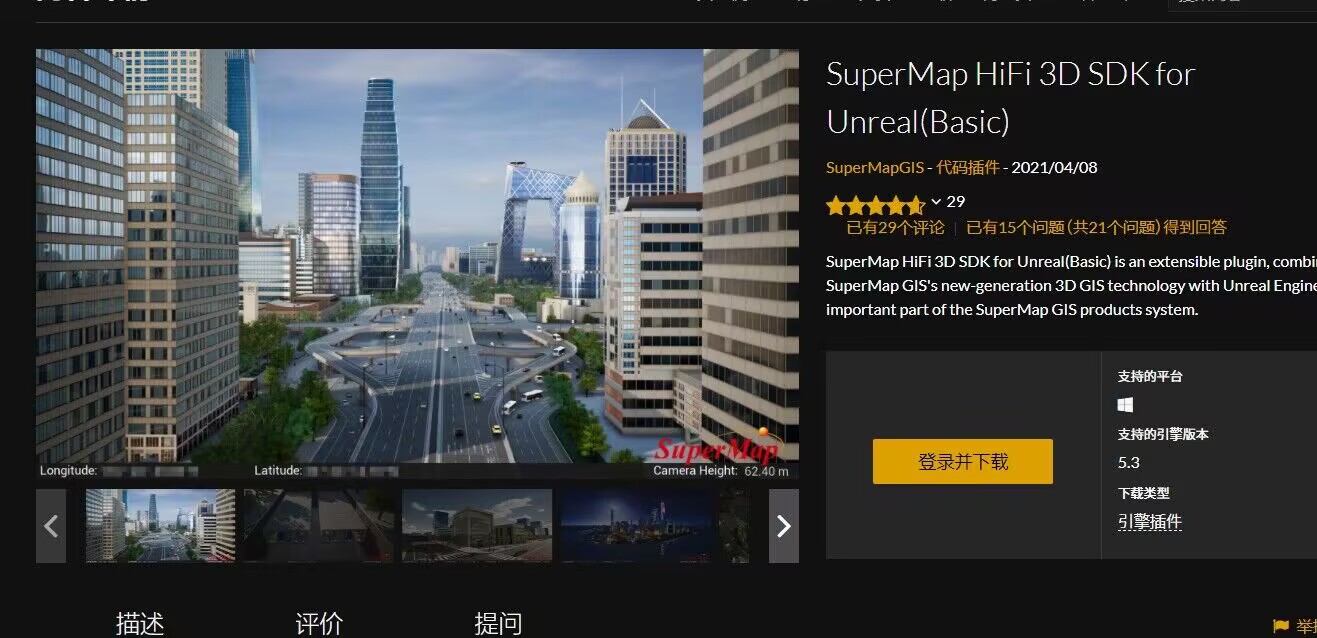The image size is (1317, 638).
Task: Click the report flag icon
Action: [1281, 626]
